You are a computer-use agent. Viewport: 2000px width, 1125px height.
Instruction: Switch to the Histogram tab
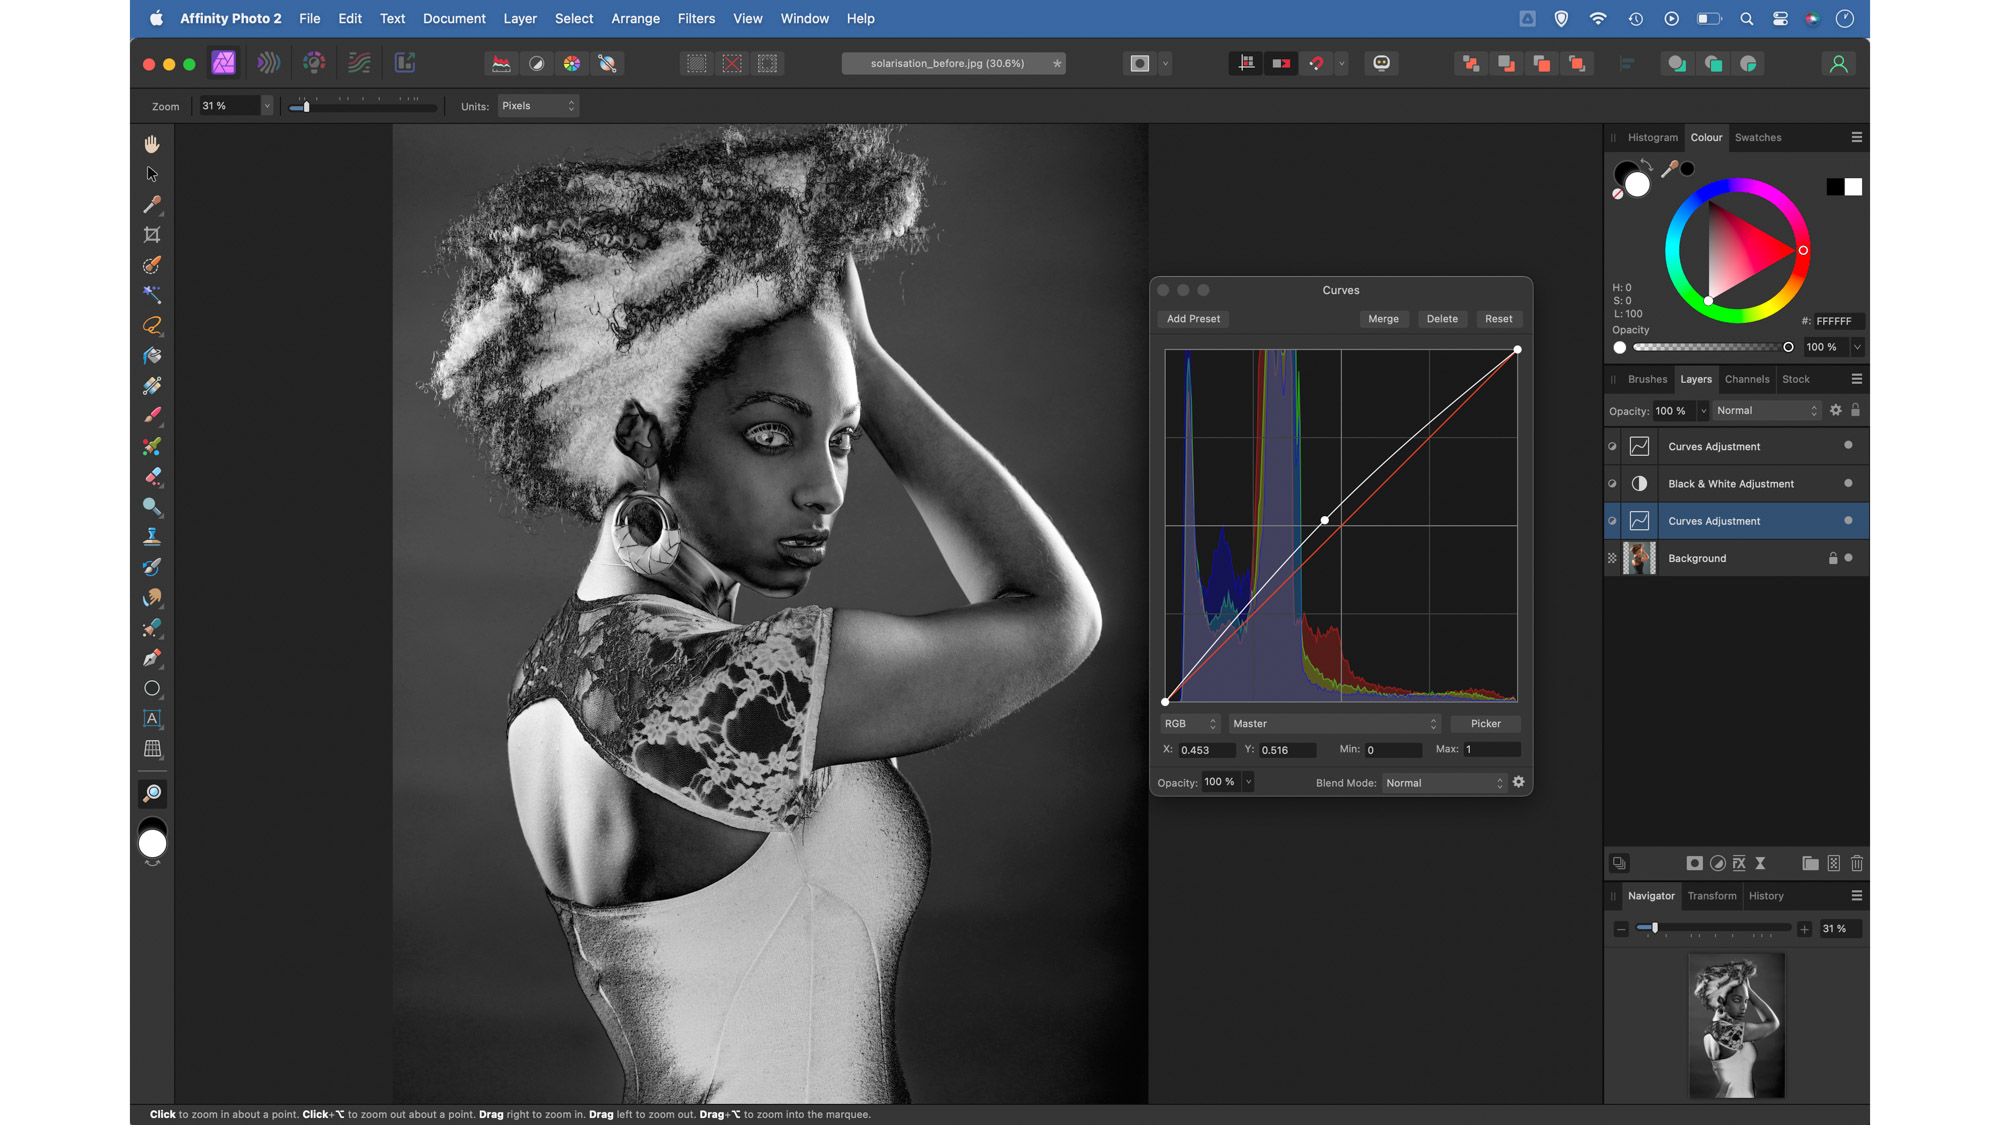tap(1652, 137)
